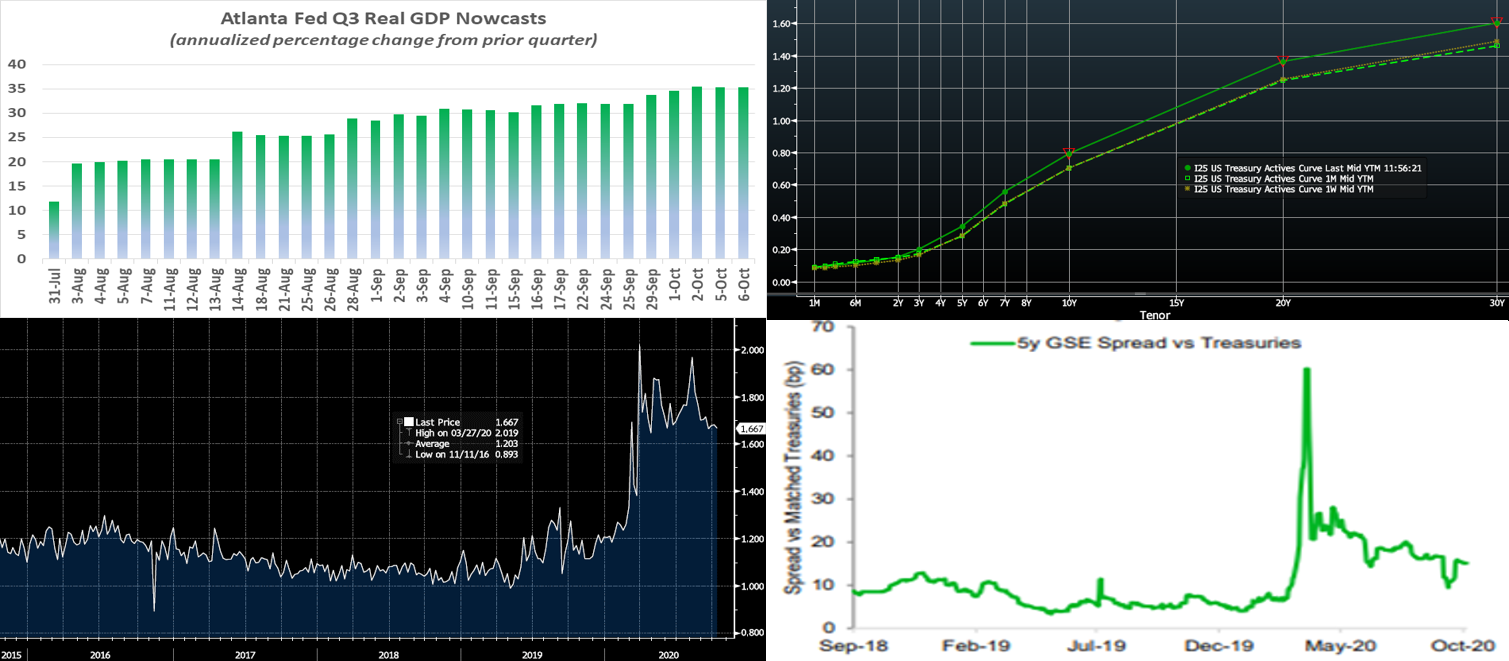Click the Low on 11/11/16 legend marker
1509x661 pixels.
410,454
